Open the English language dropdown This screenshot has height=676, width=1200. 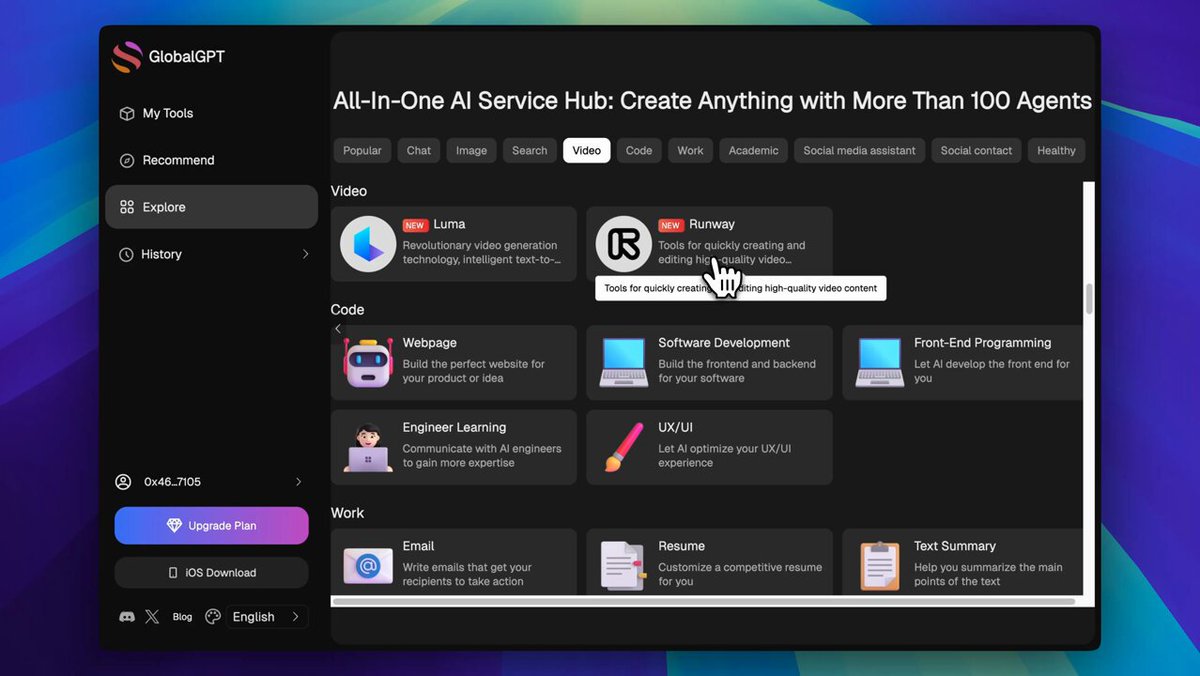tap(267, 617)
